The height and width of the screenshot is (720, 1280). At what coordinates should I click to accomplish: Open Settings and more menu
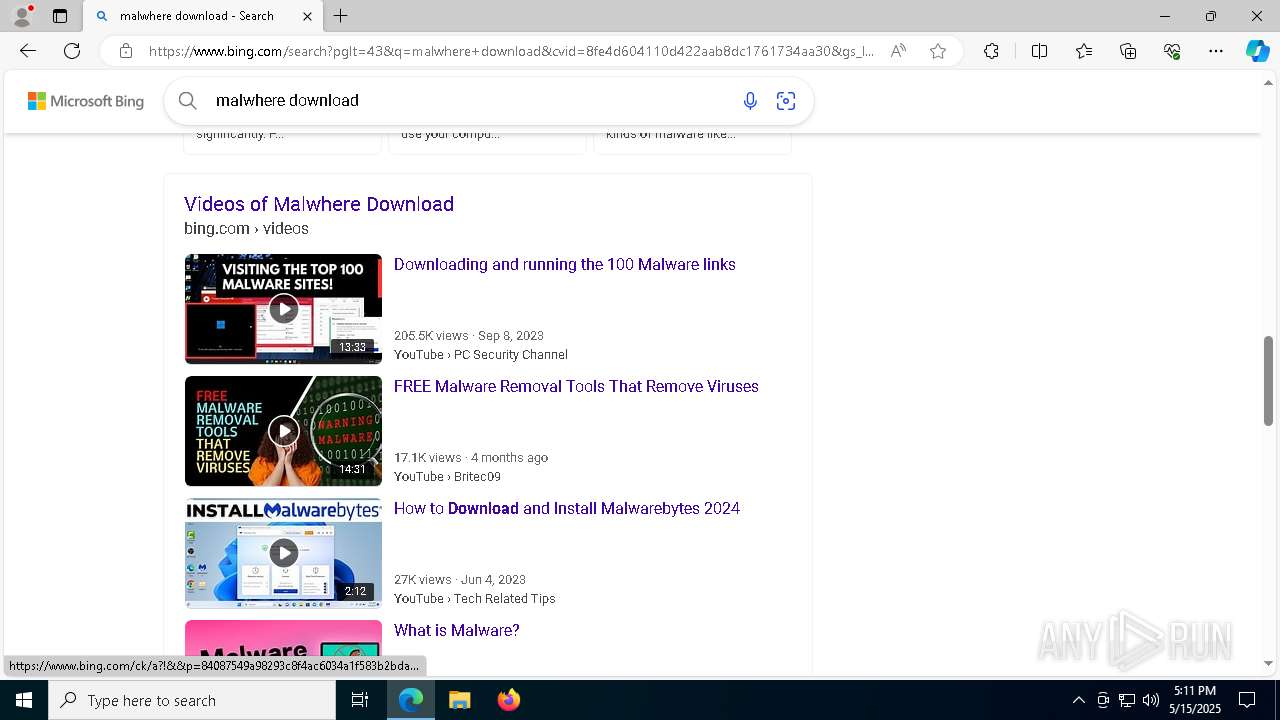1216,51
